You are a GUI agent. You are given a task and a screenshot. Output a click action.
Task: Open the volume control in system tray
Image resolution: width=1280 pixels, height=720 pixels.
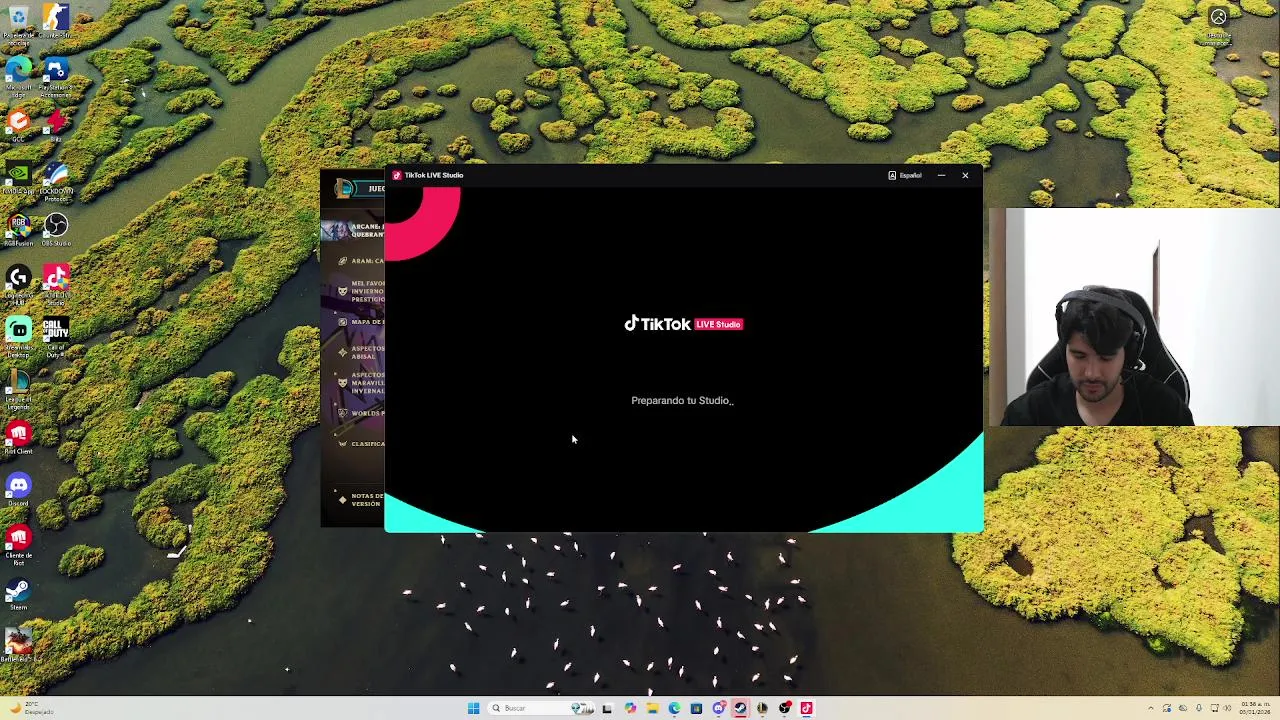[x=1227, y=708]
